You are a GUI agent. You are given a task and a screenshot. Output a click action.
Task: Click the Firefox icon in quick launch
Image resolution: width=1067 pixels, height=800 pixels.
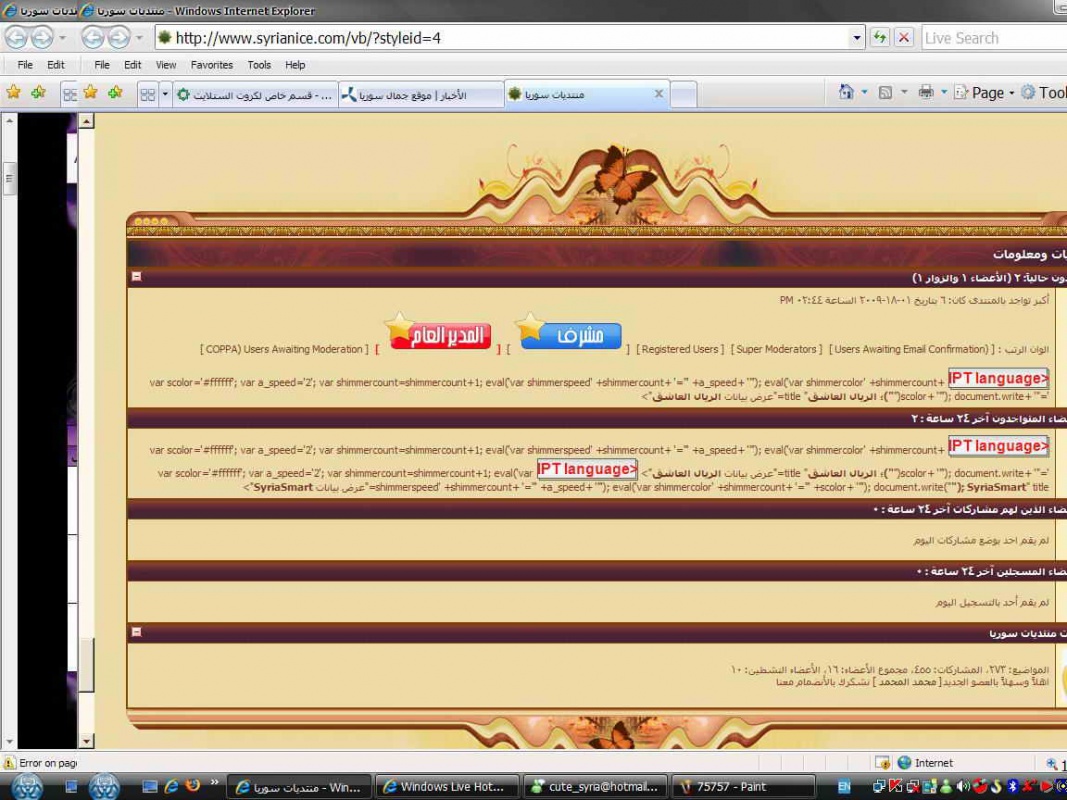(x=193, y=786)
